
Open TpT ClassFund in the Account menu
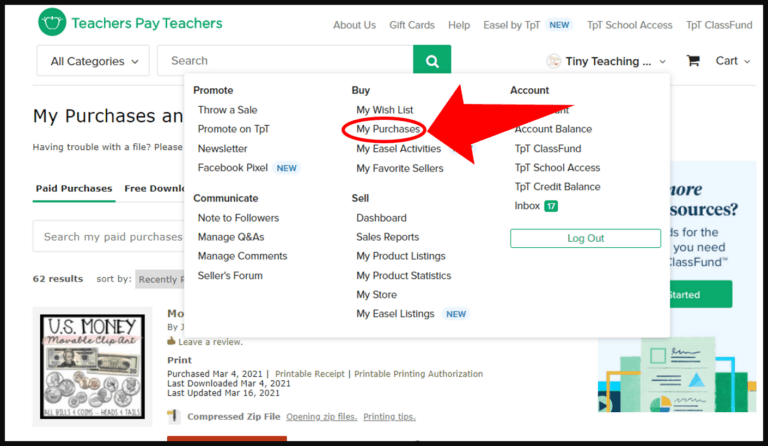tap(548, 148)
